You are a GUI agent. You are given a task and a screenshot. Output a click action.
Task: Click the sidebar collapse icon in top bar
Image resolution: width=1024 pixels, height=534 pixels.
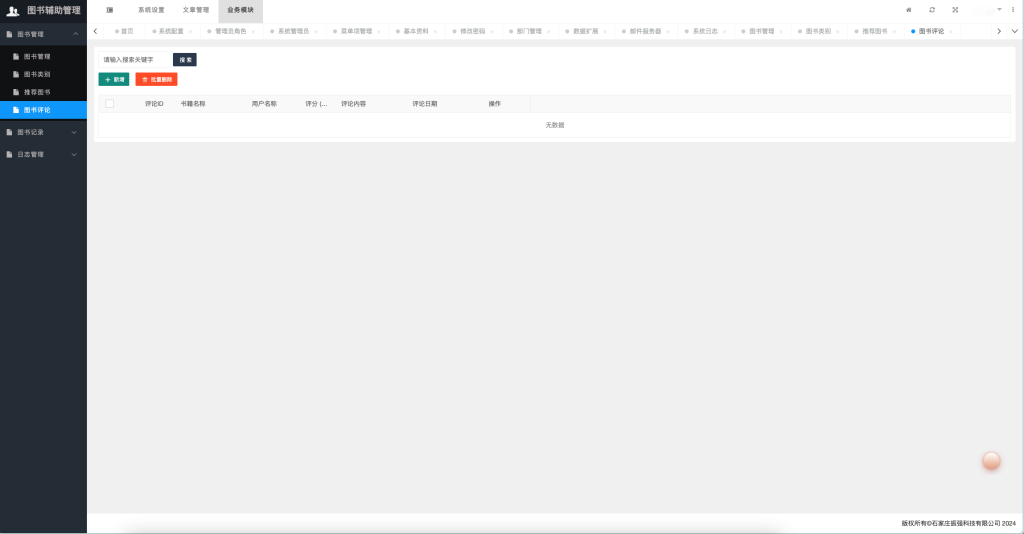[x=109, y=10]
